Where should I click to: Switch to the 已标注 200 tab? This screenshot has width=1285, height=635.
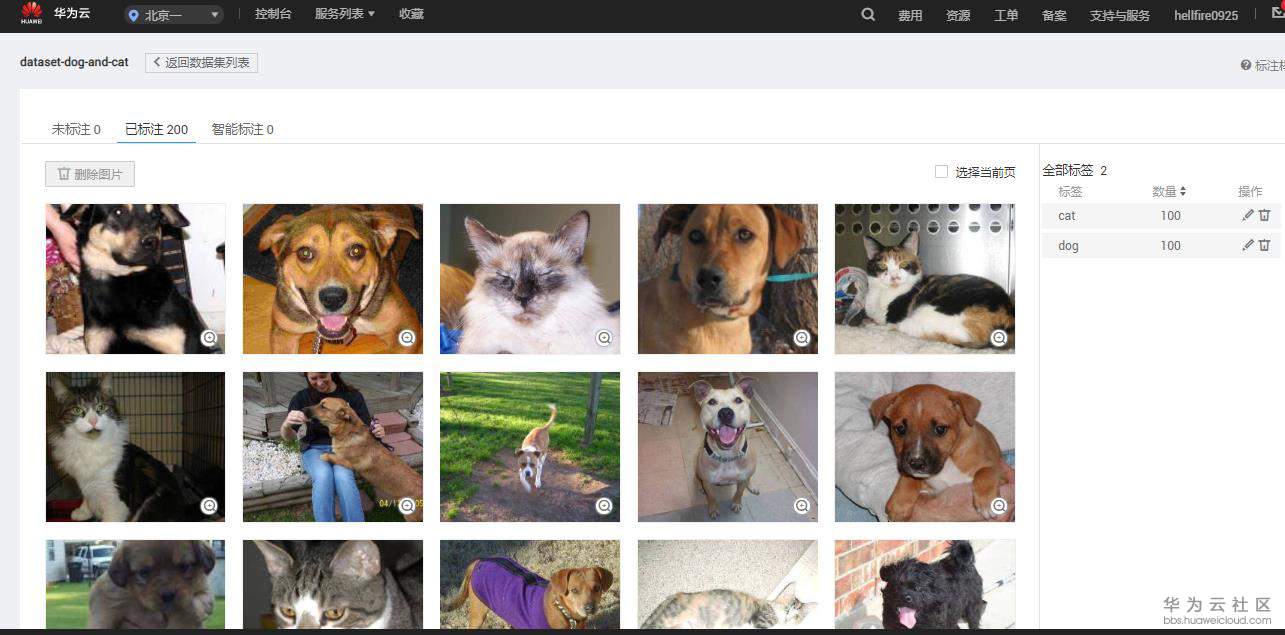[156, 129]
